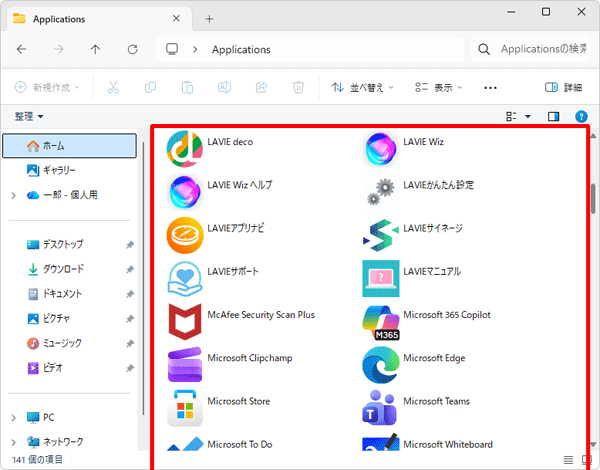This screenshot has height=470, width=600.
Task: Click the navigation pane scrollbar
Action: pos(143,278)
